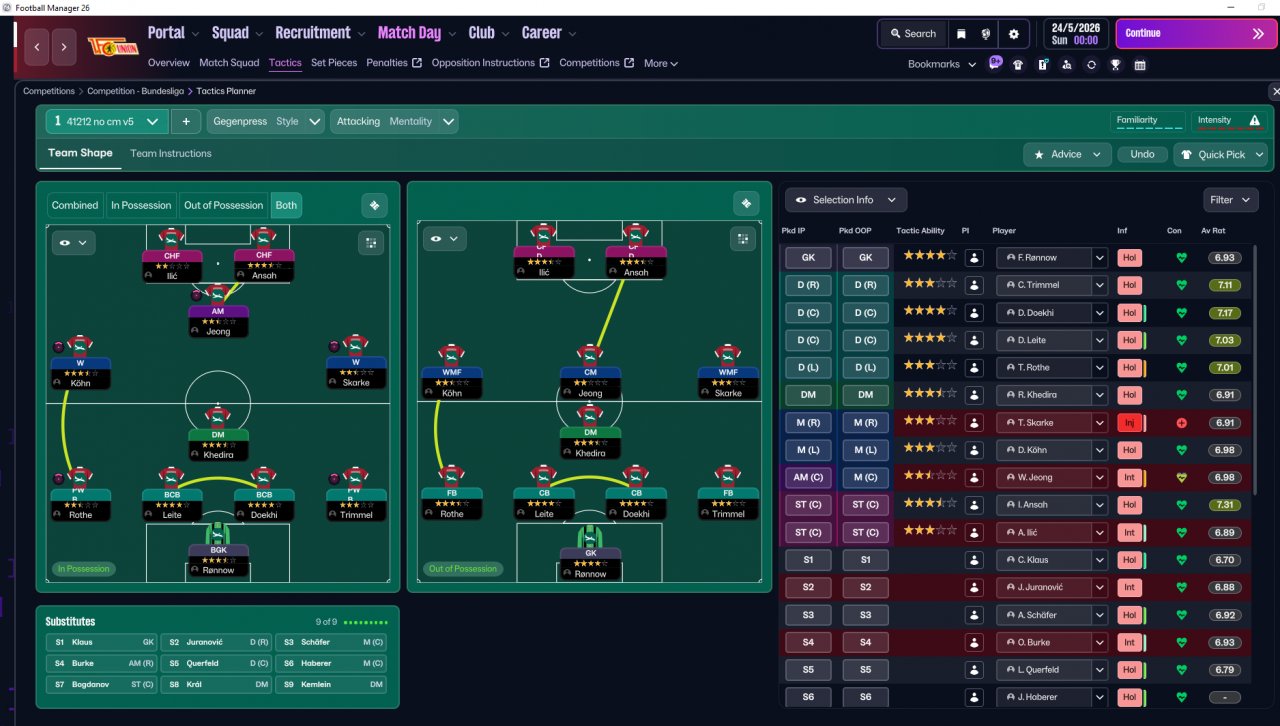Click the scouting search bookmark icon
The height and width of the screenshot is (726, 1280).
coord(1067,65)
